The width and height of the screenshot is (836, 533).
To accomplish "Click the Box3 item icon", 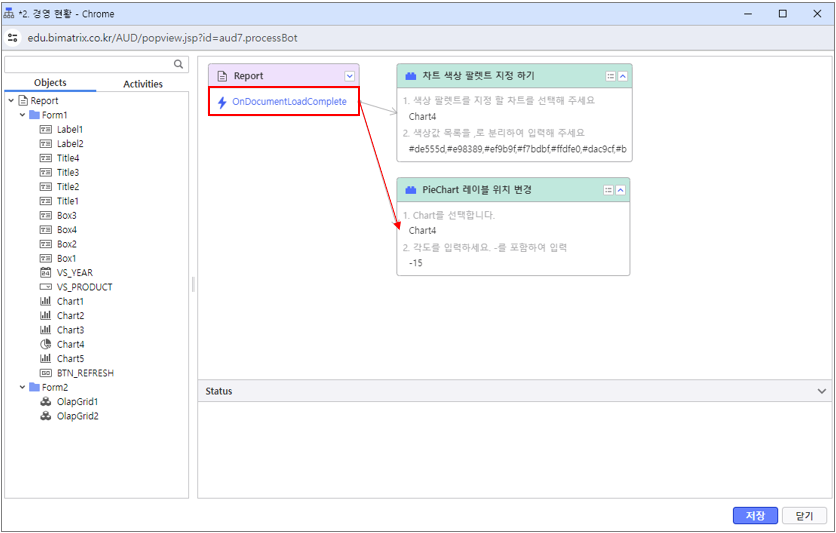I will pos(46,216).
